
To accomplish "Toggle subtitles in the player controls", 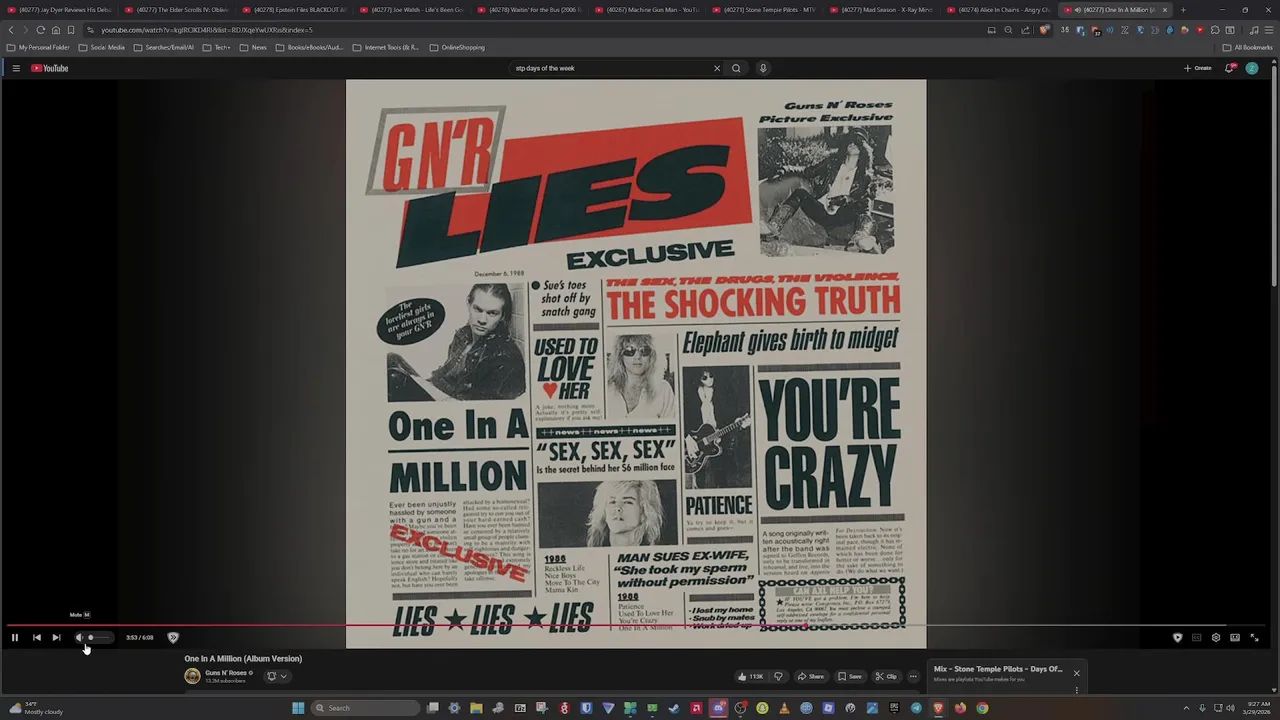I will pyautogui.click(x=1196, y=637).
